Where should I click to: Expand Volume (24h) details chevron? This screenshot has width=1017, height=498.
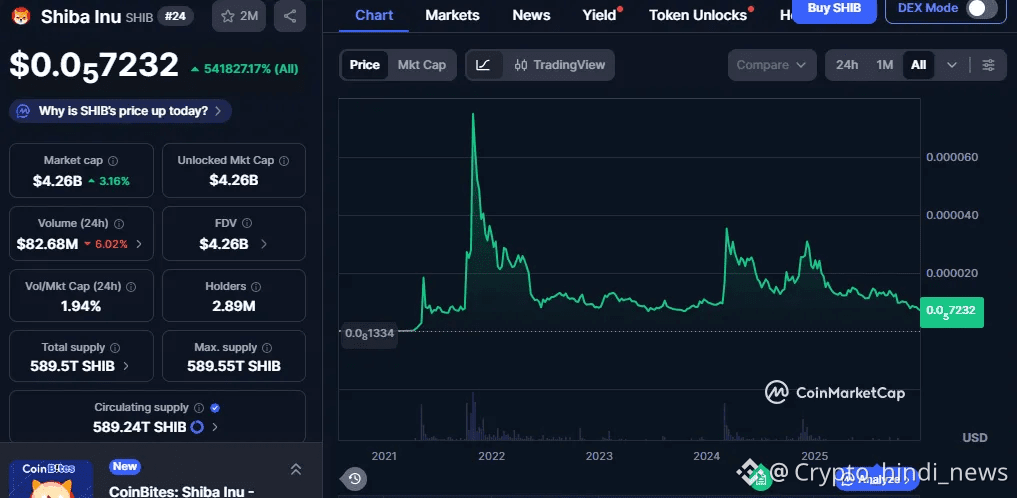pyautogui.click(x=139, y=244)
